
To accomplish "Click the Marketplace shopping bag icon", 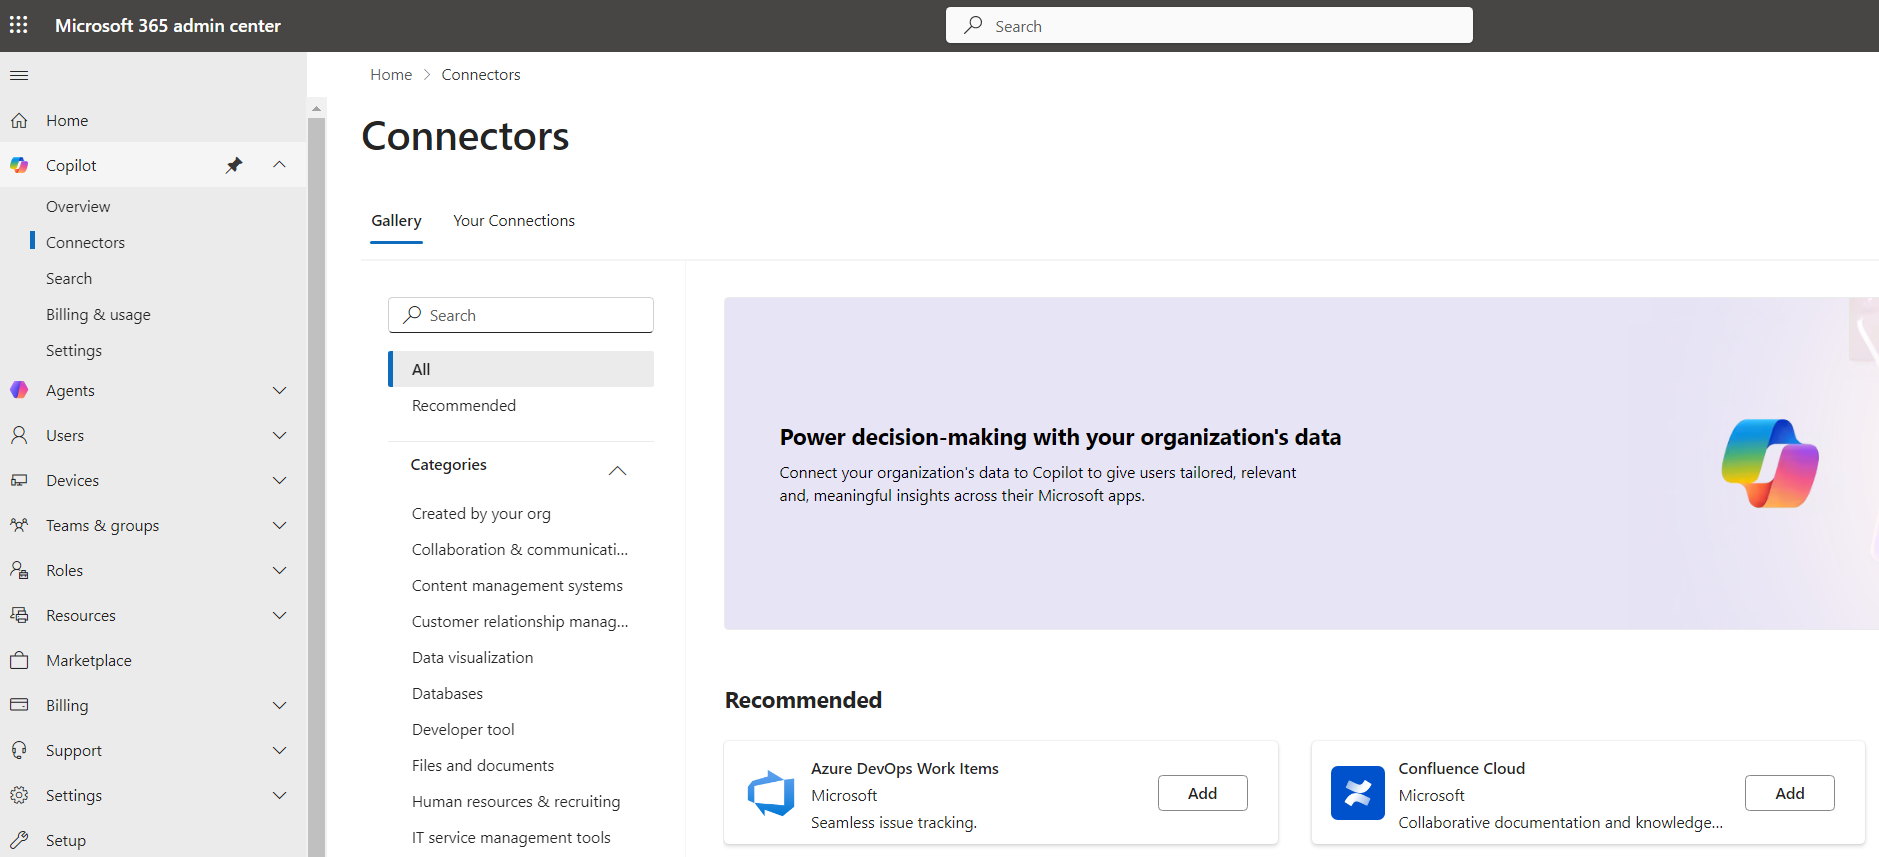I will click(x=19, y=660).
